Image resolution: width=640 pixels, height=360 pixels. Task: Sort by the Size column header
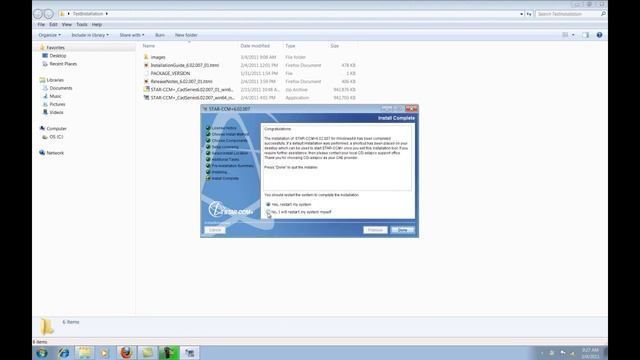(335, 46)
